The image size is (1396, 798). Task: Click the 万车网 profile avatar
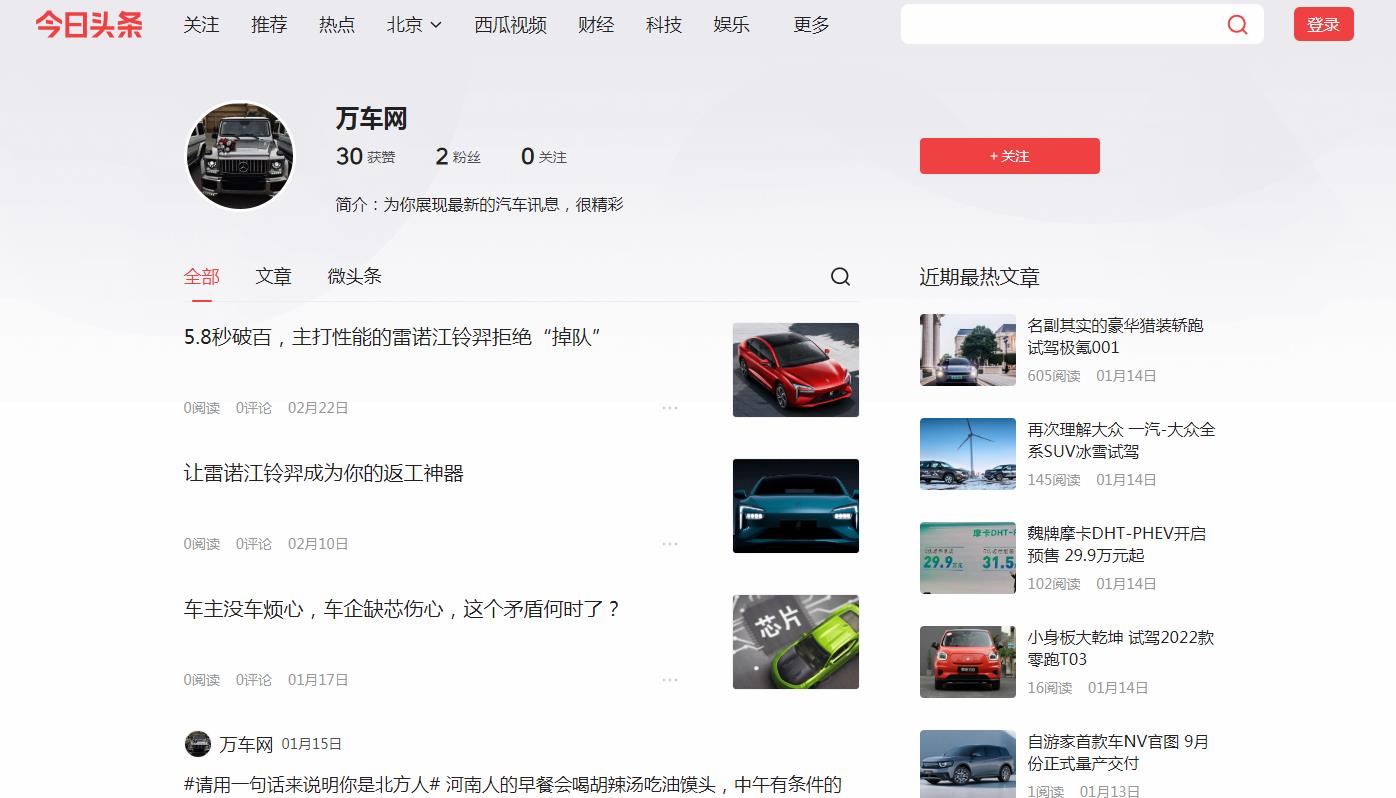point(240,156)
